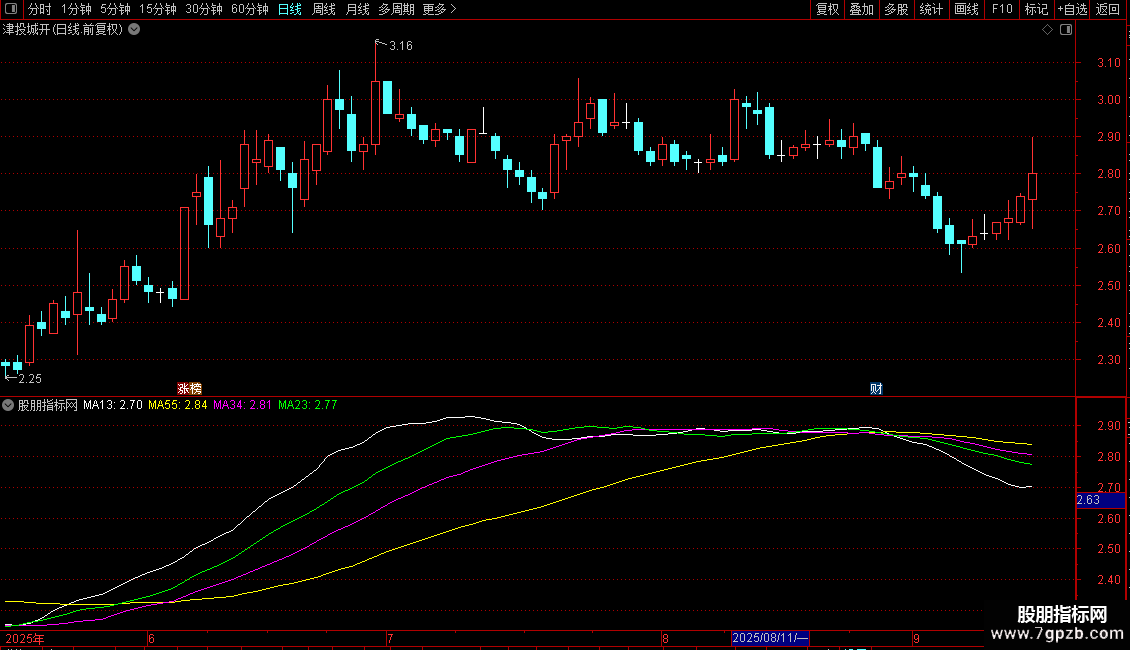Click the 统计 statistics button
The width and height of the screenshot is (1130, 650).
[931, 9]
